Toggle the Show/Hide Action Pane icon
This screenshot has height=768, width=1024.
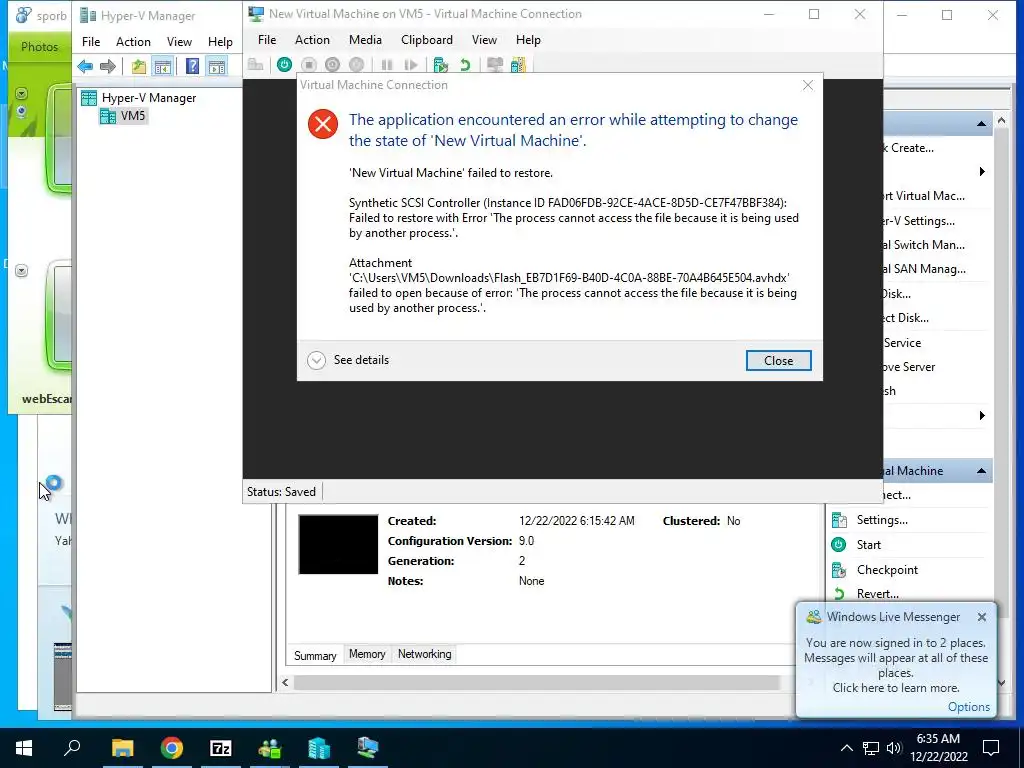pos(216,66)
